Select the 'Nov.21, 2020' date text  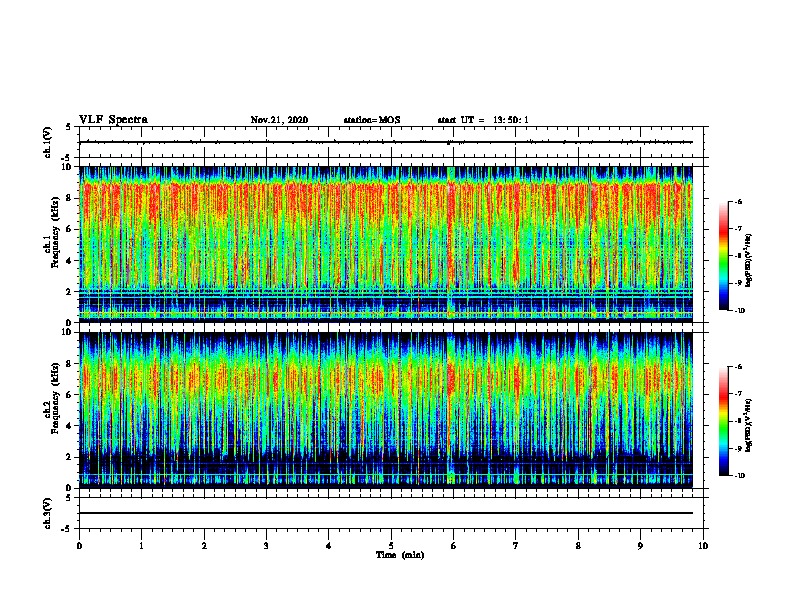[279, 120]
